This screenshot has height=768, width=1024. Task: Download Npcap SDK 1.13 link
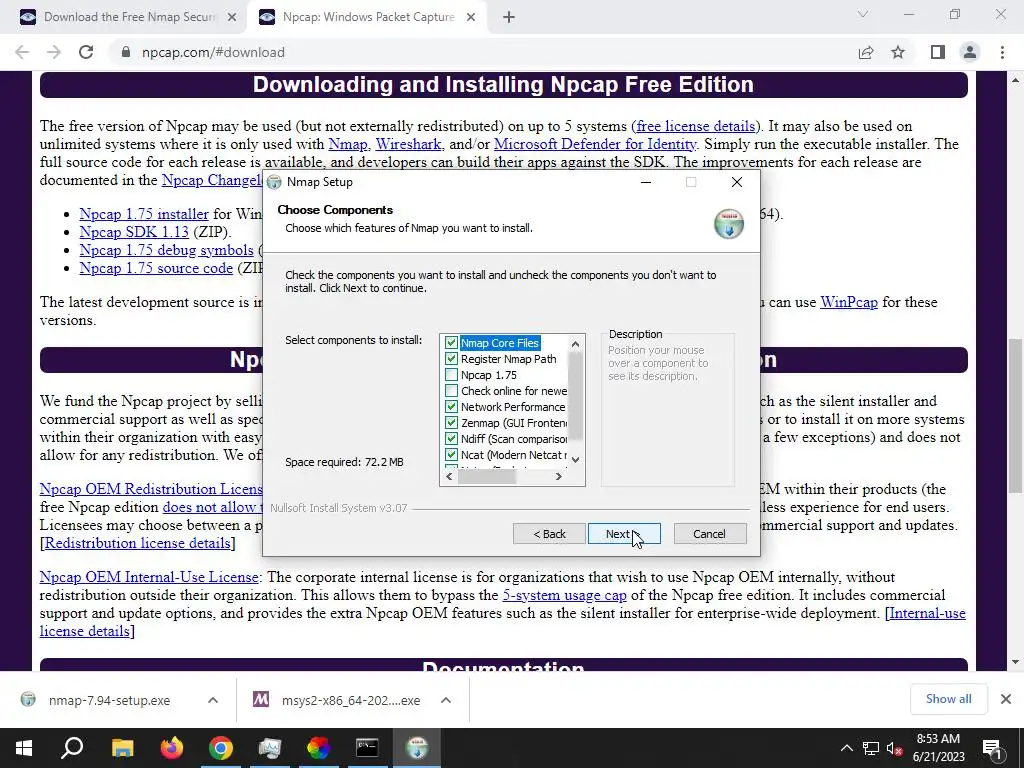(x=134, y=232)
